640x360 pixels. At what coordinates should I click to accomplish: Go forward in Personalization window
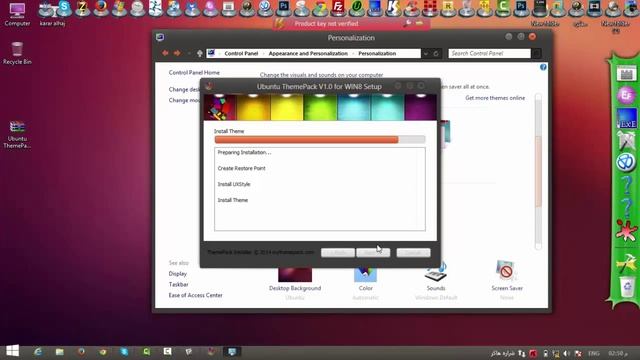tap(177, 53)
